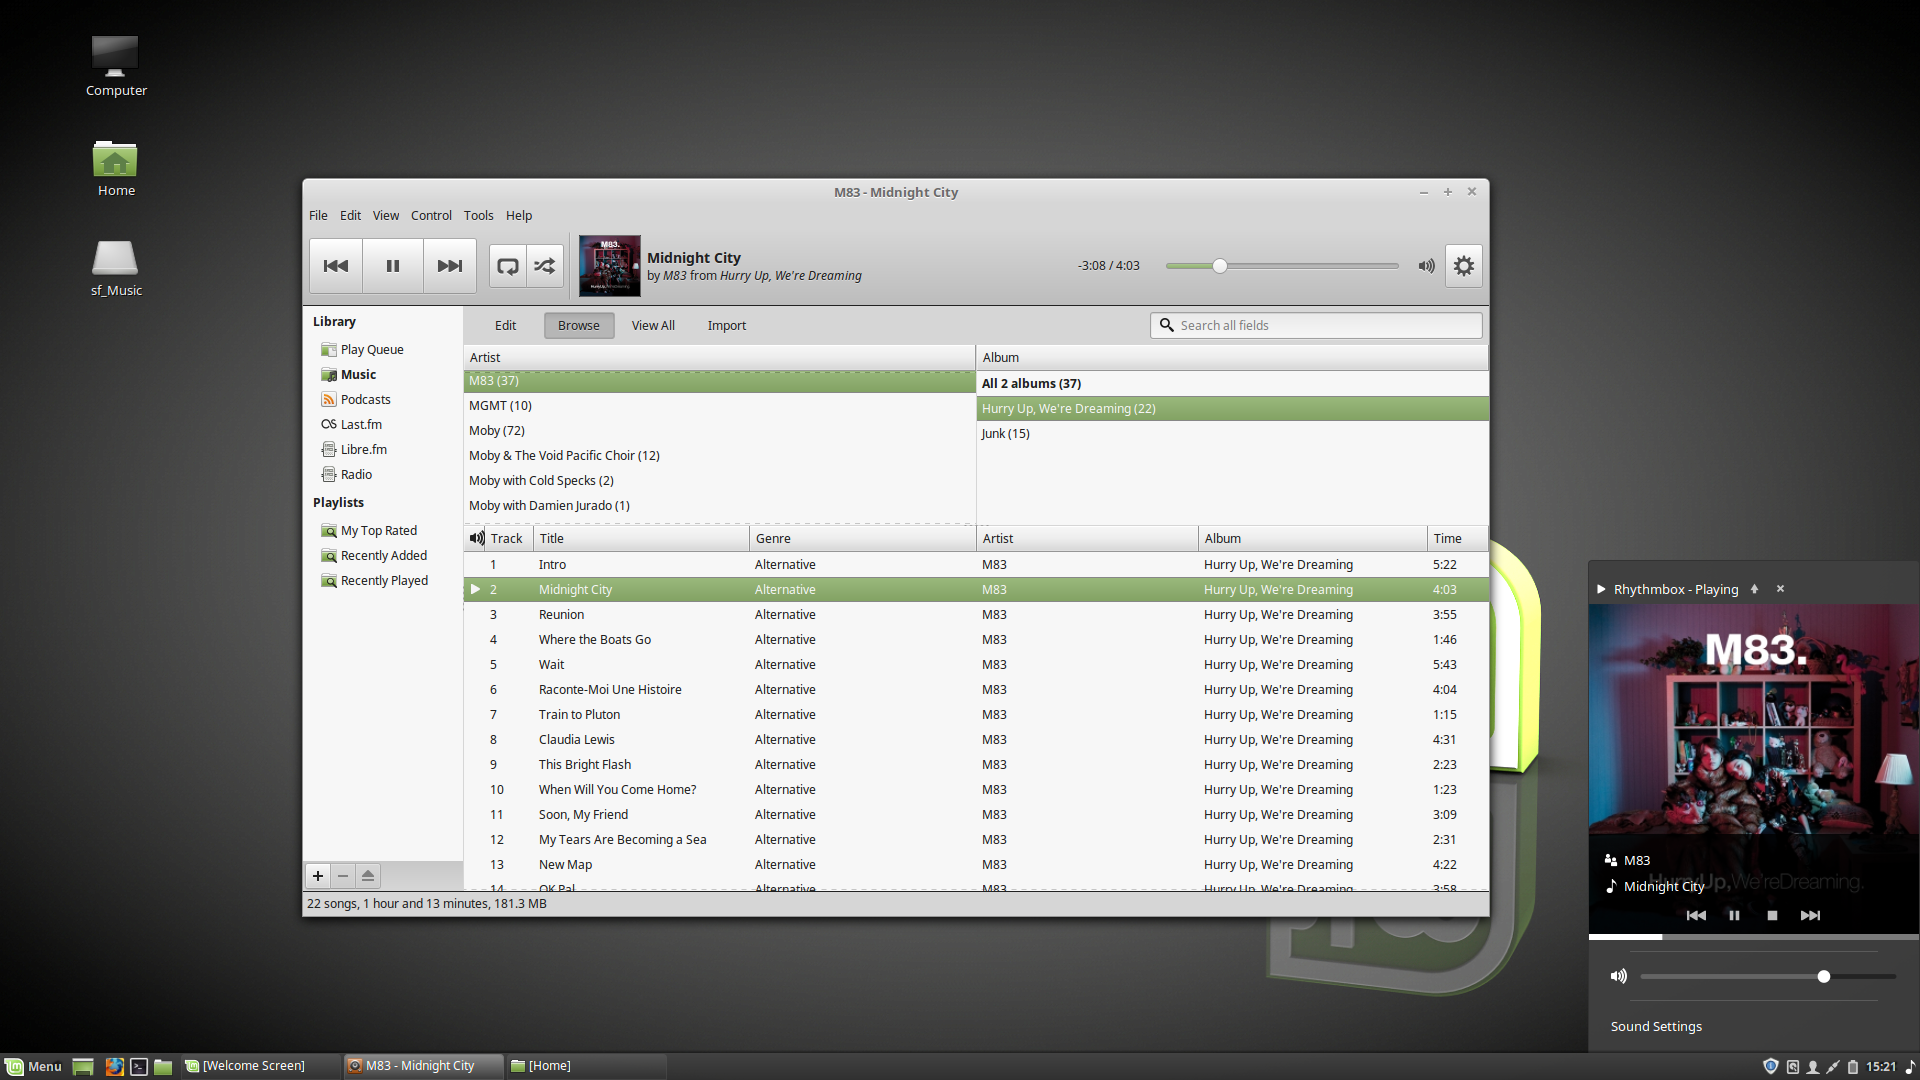Image resolution: width=1920 pixels, height=1080 pixels.
Task: Open Sound Settings link
Action: [x=1655, y=1027]
